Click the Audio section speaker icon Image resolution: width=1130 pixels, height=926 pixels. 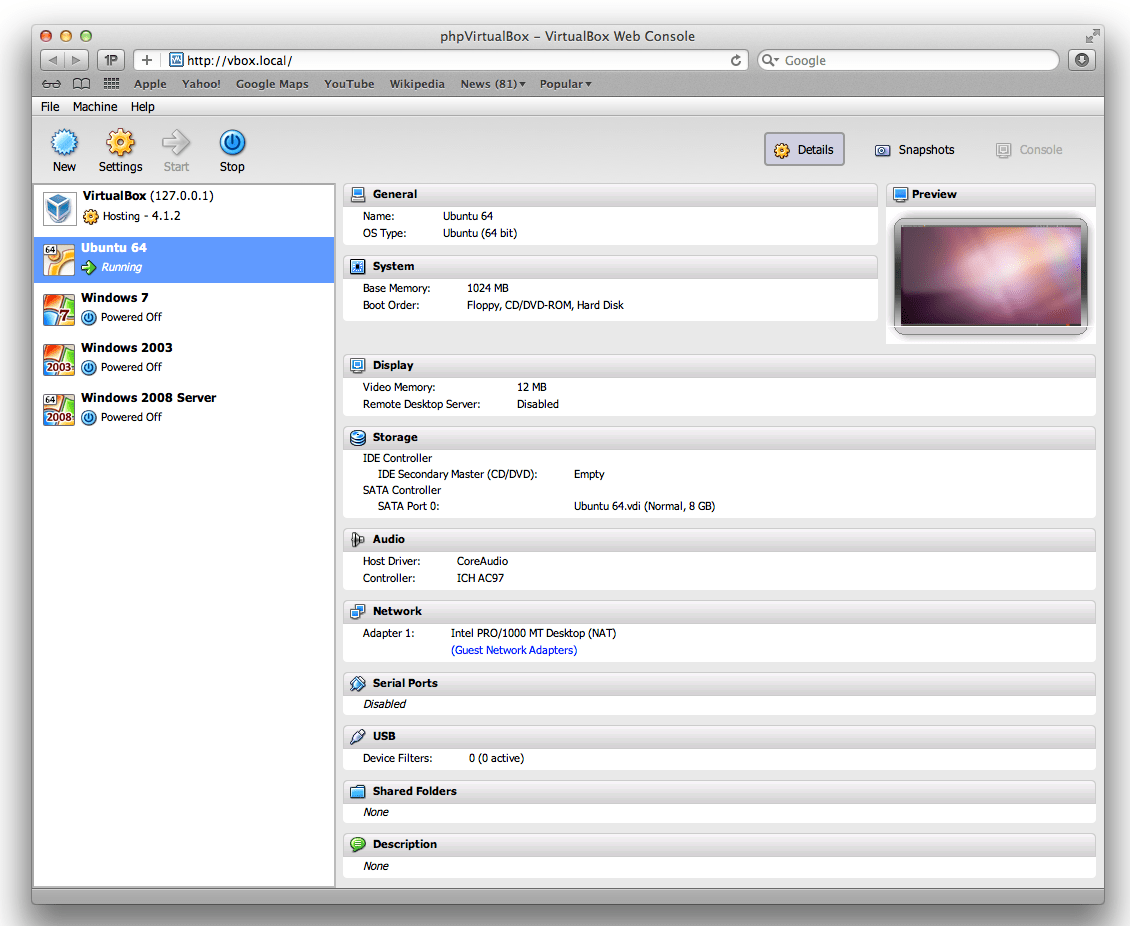point(357,539)
